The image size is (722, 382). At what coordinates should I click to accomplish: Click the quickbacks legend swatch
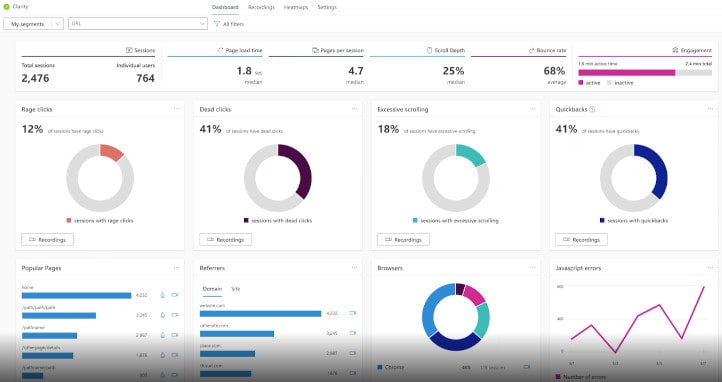click(602, 220)
